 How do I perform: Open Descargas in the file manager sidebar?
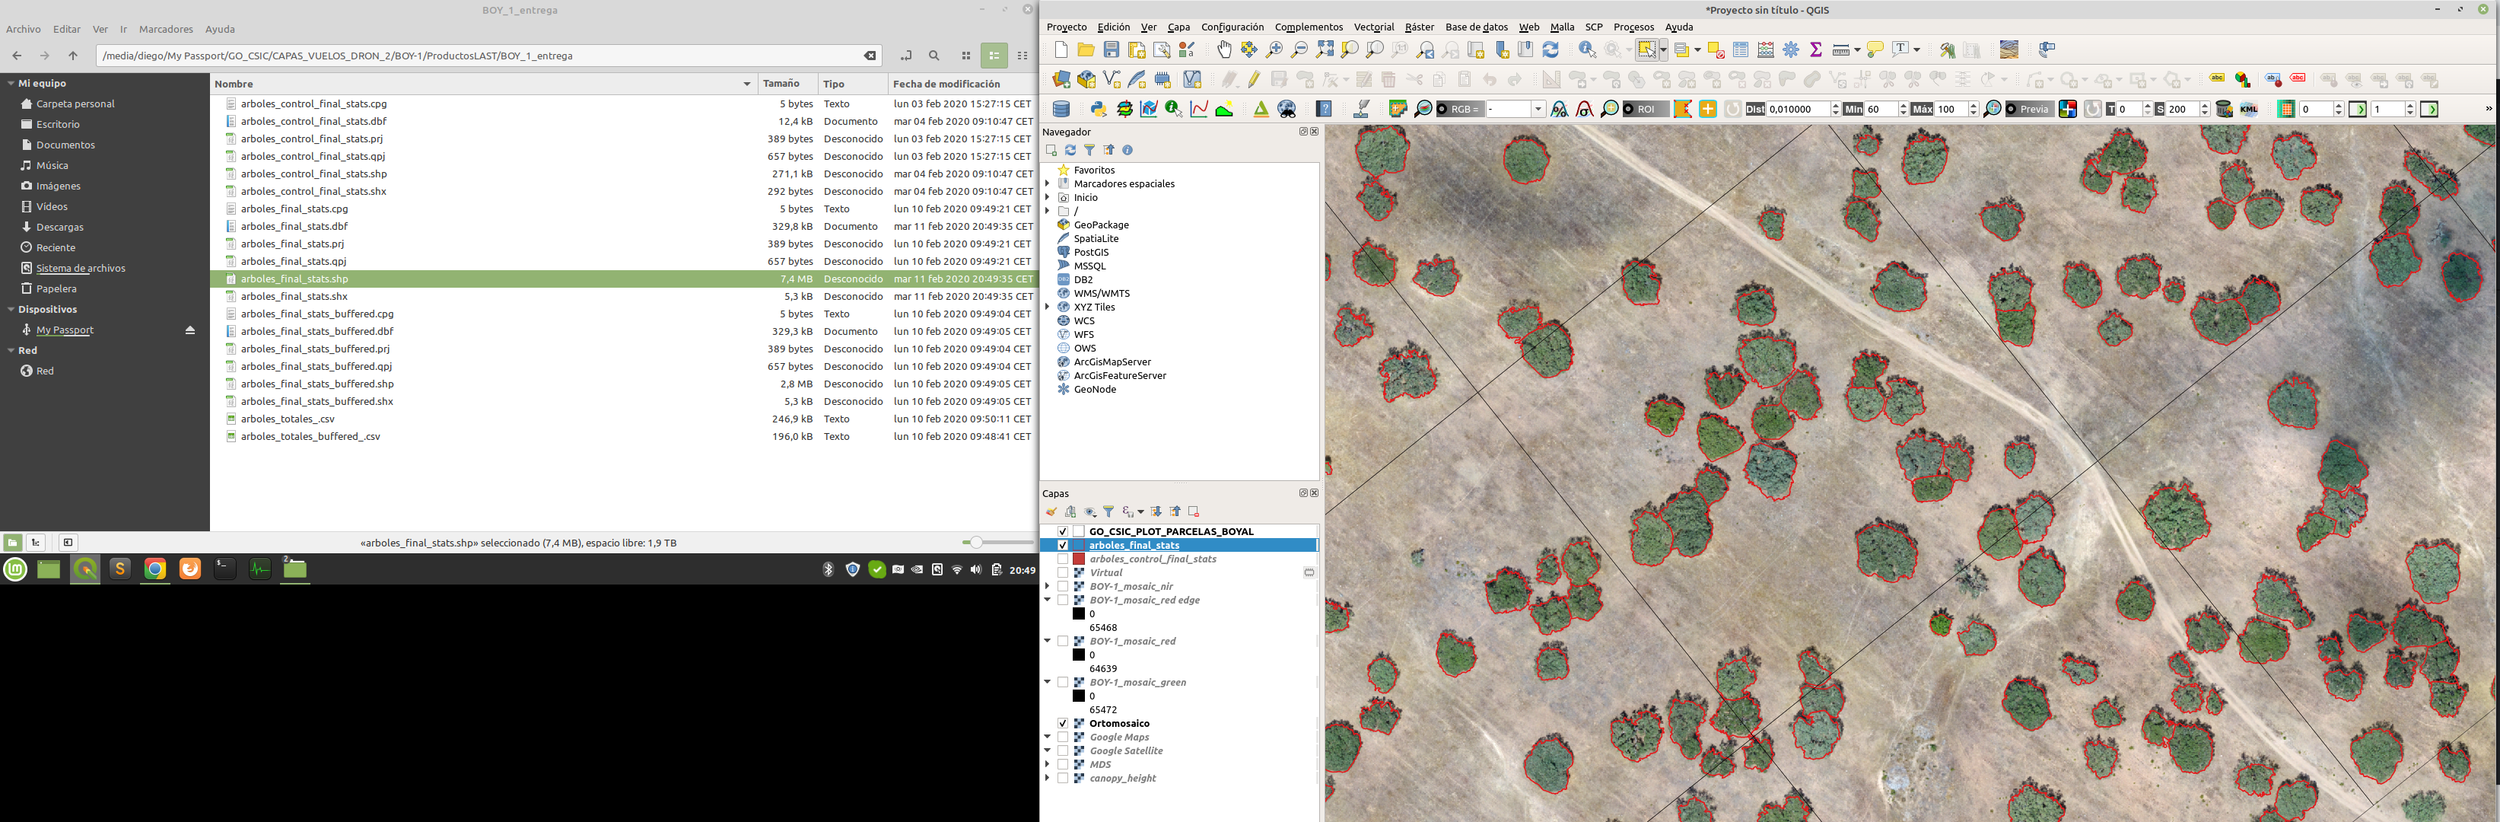tap(60, 227)
